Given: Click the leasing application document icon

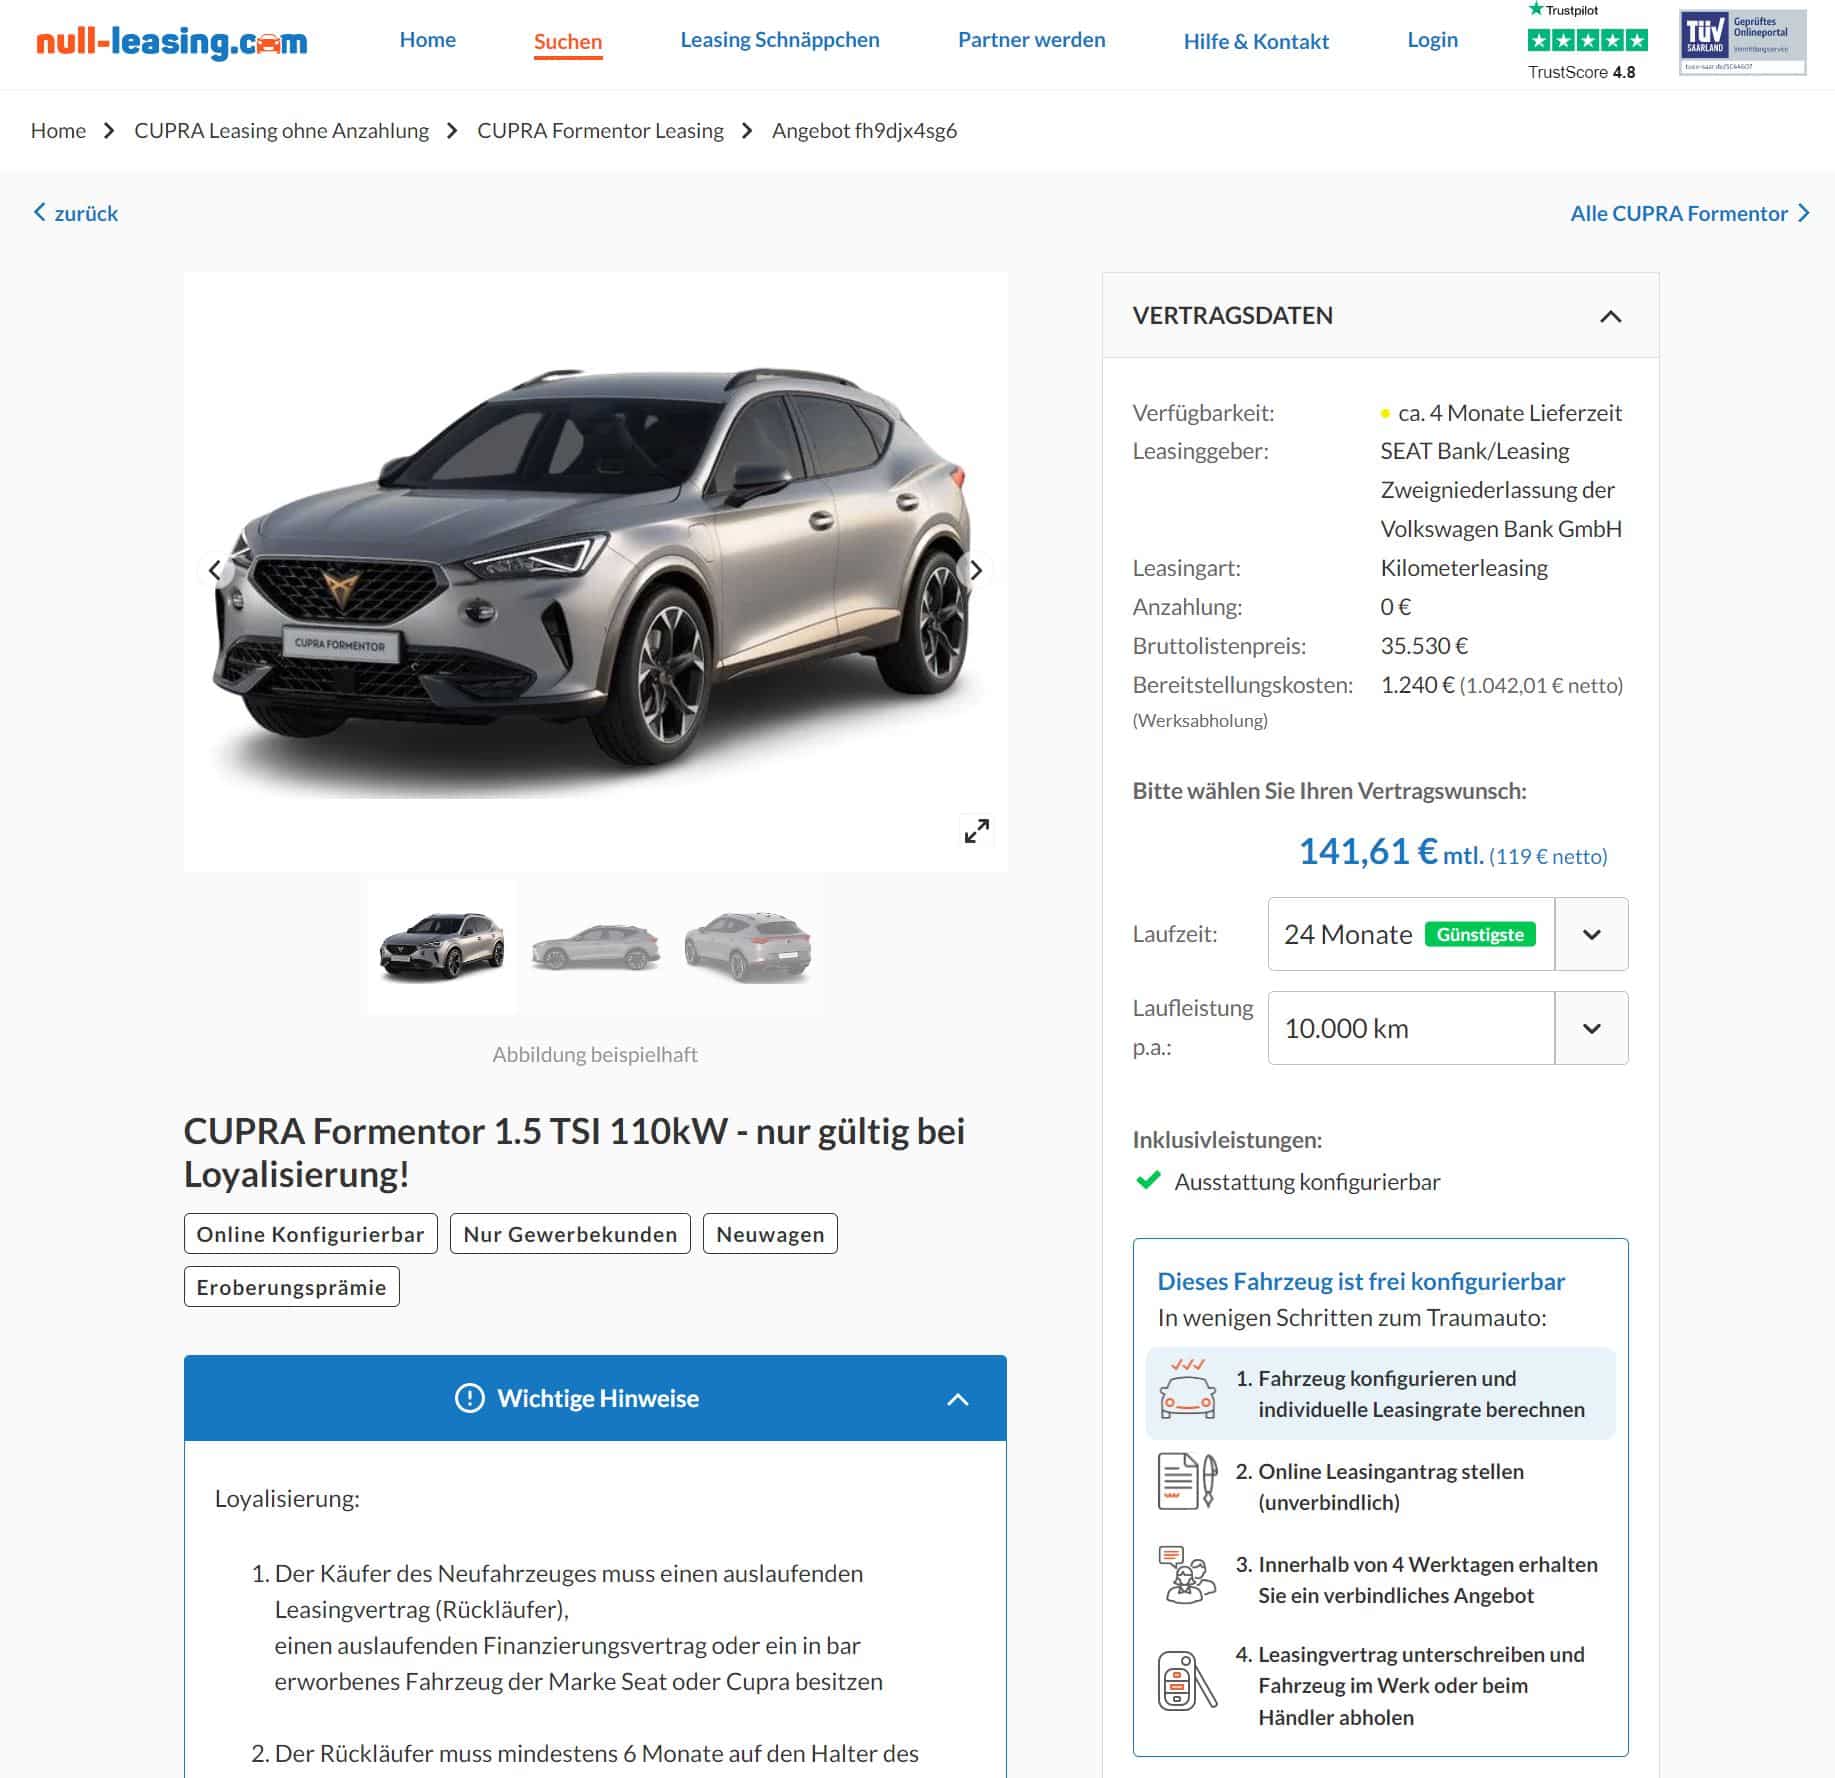Looking at the screenshot, I should point(1187,1481).
